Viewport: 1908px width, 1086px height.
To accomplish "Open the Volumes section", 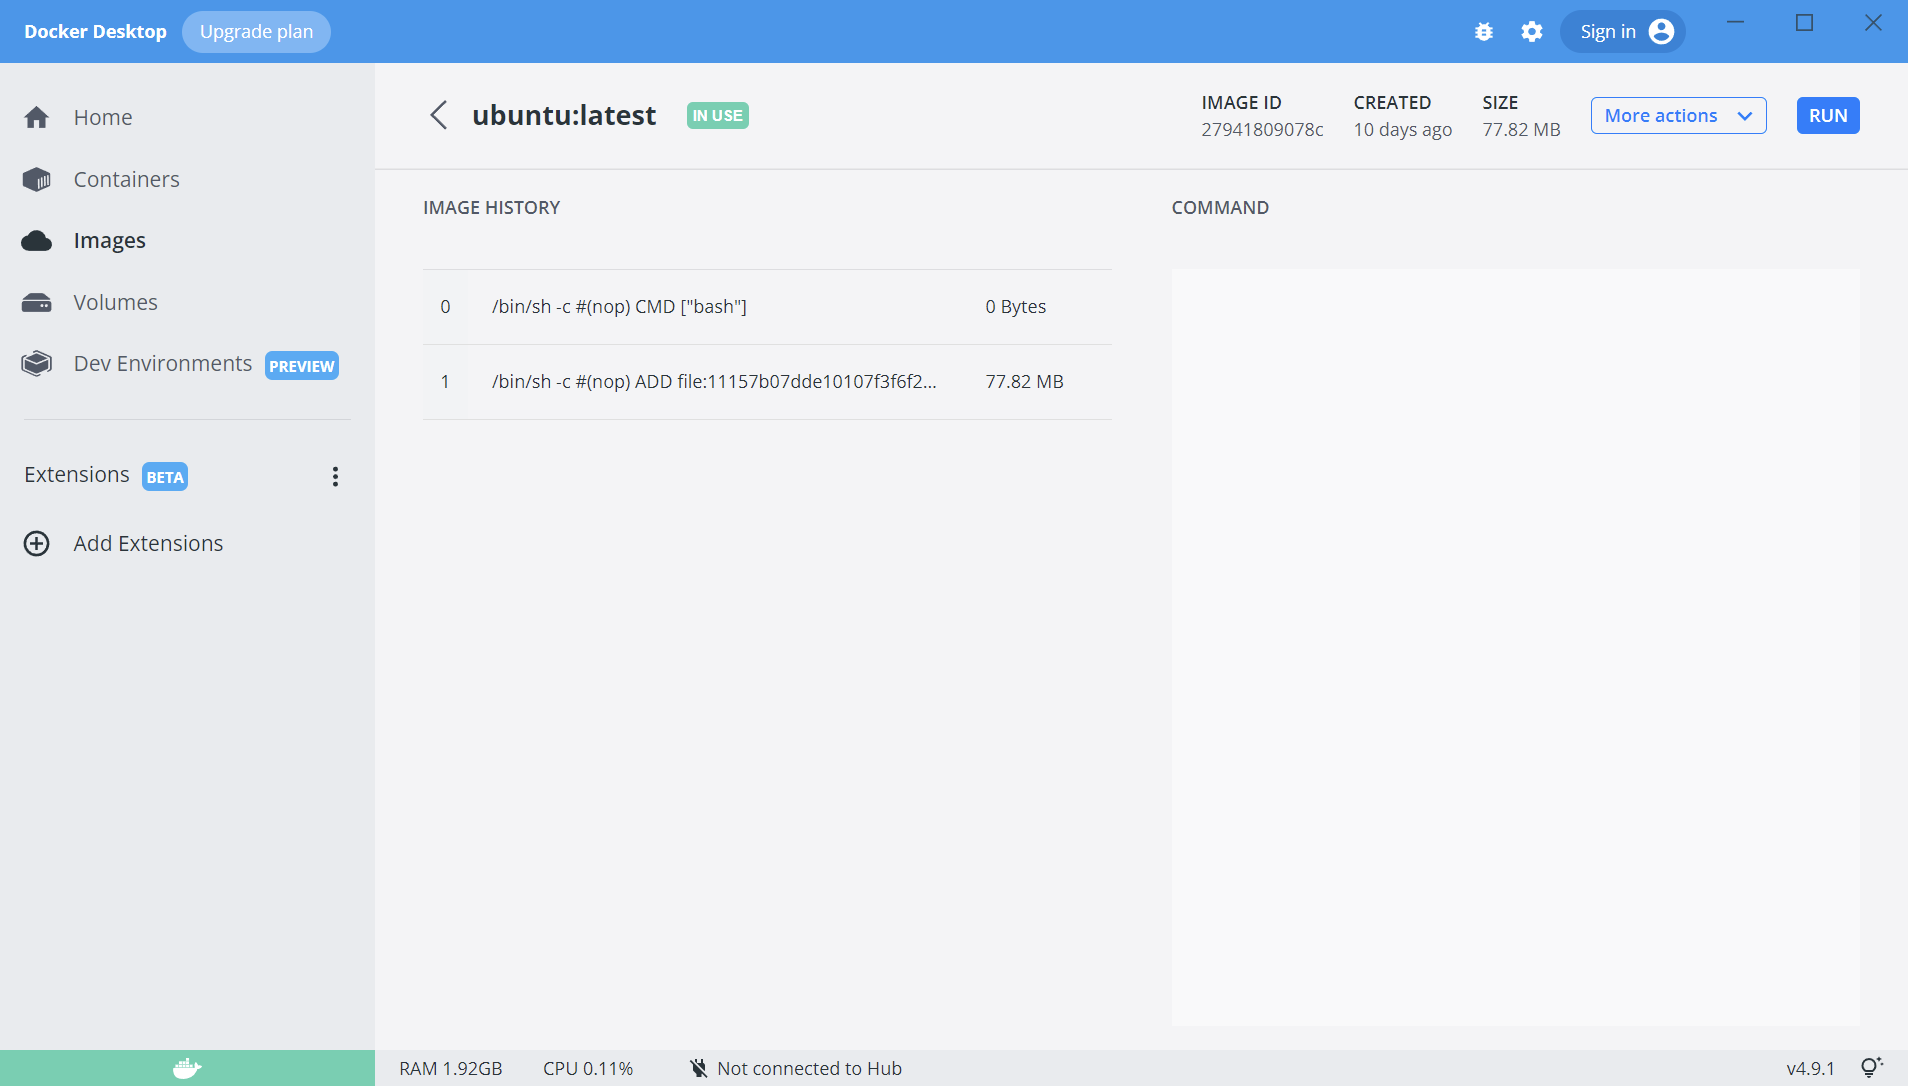I will [x=115, y=302].
